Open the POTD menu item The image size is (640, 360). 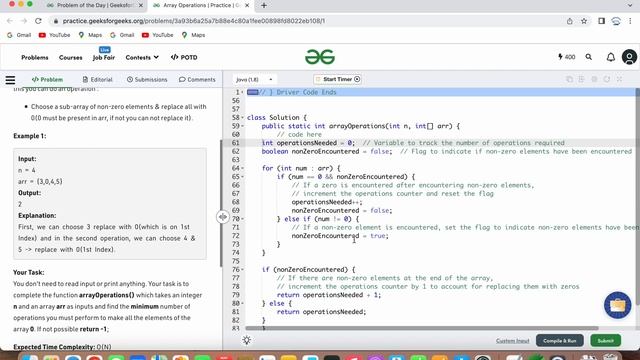point(184,58)
